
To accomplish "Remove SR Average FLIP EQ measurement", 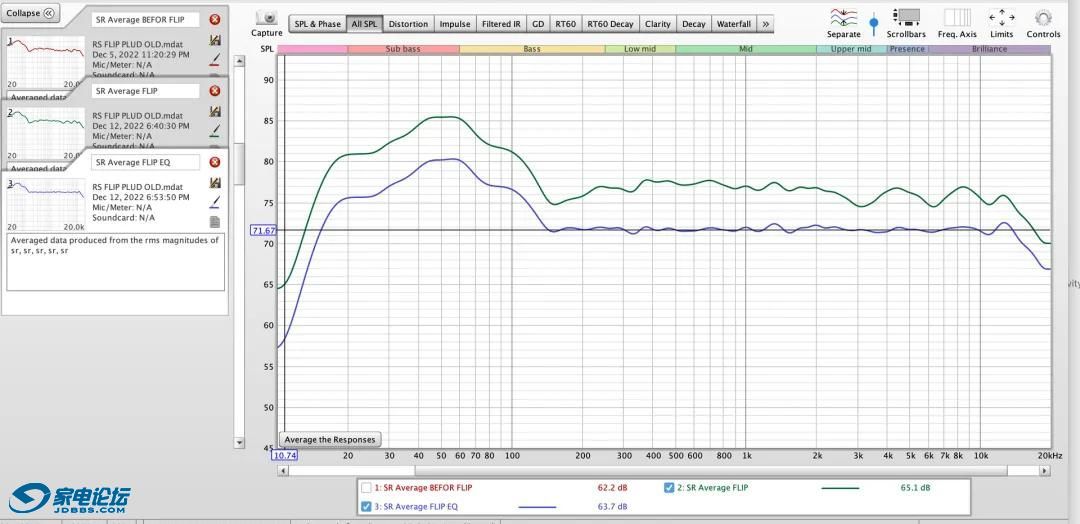I will pyautogui.click(x=215, y=163).
